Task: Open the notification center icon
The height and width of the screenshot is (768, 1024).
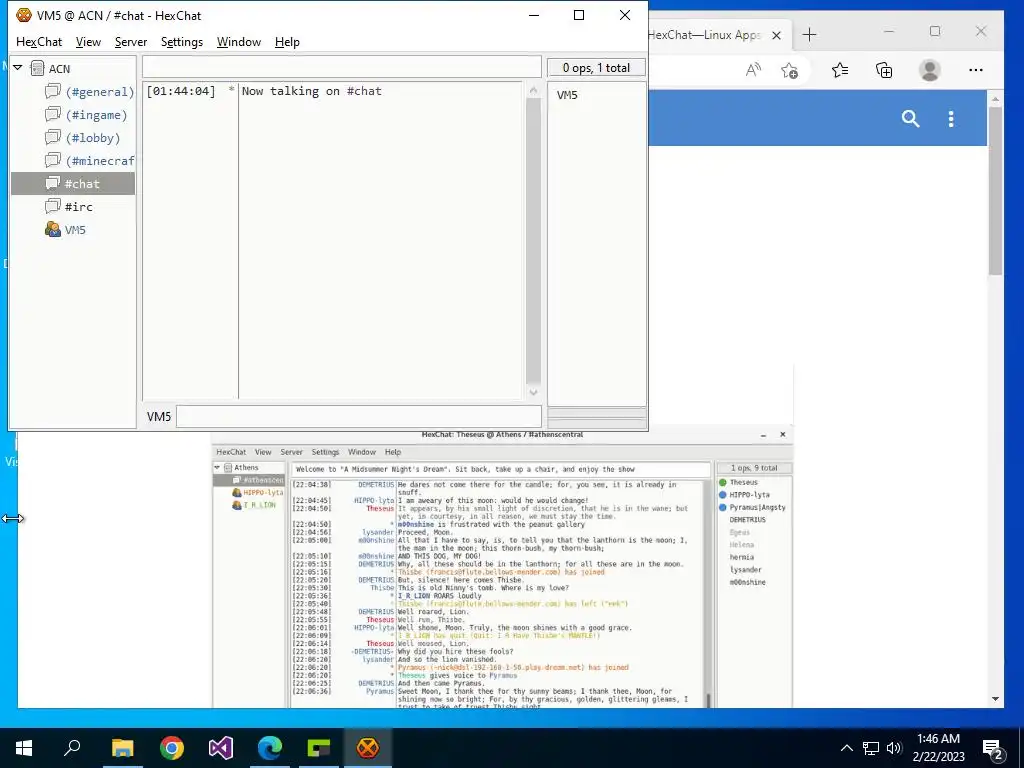Action: point(993,748)
